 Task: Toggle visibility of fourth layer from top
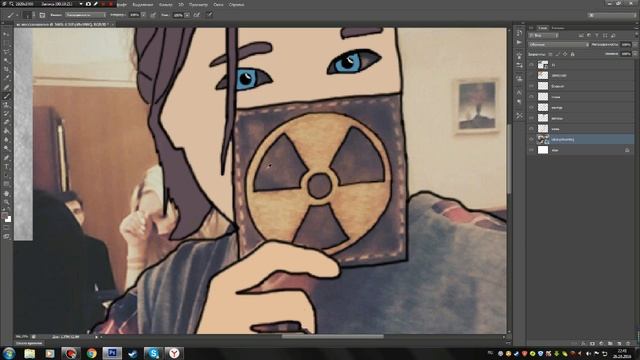tap(531, 97)
